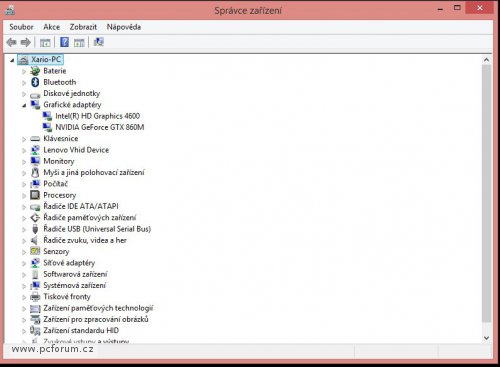The image size is (500, 367).
Task: Open the Akce menu
Action: coord(52,27)
